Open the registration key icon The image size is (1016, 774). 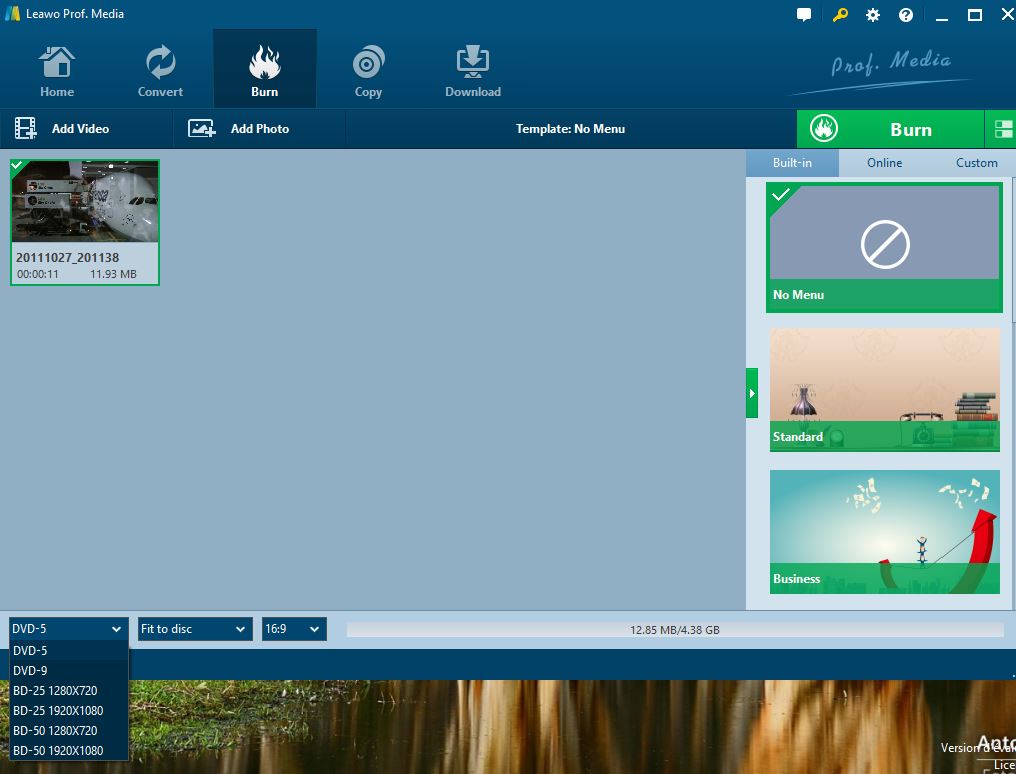(840, 15)
